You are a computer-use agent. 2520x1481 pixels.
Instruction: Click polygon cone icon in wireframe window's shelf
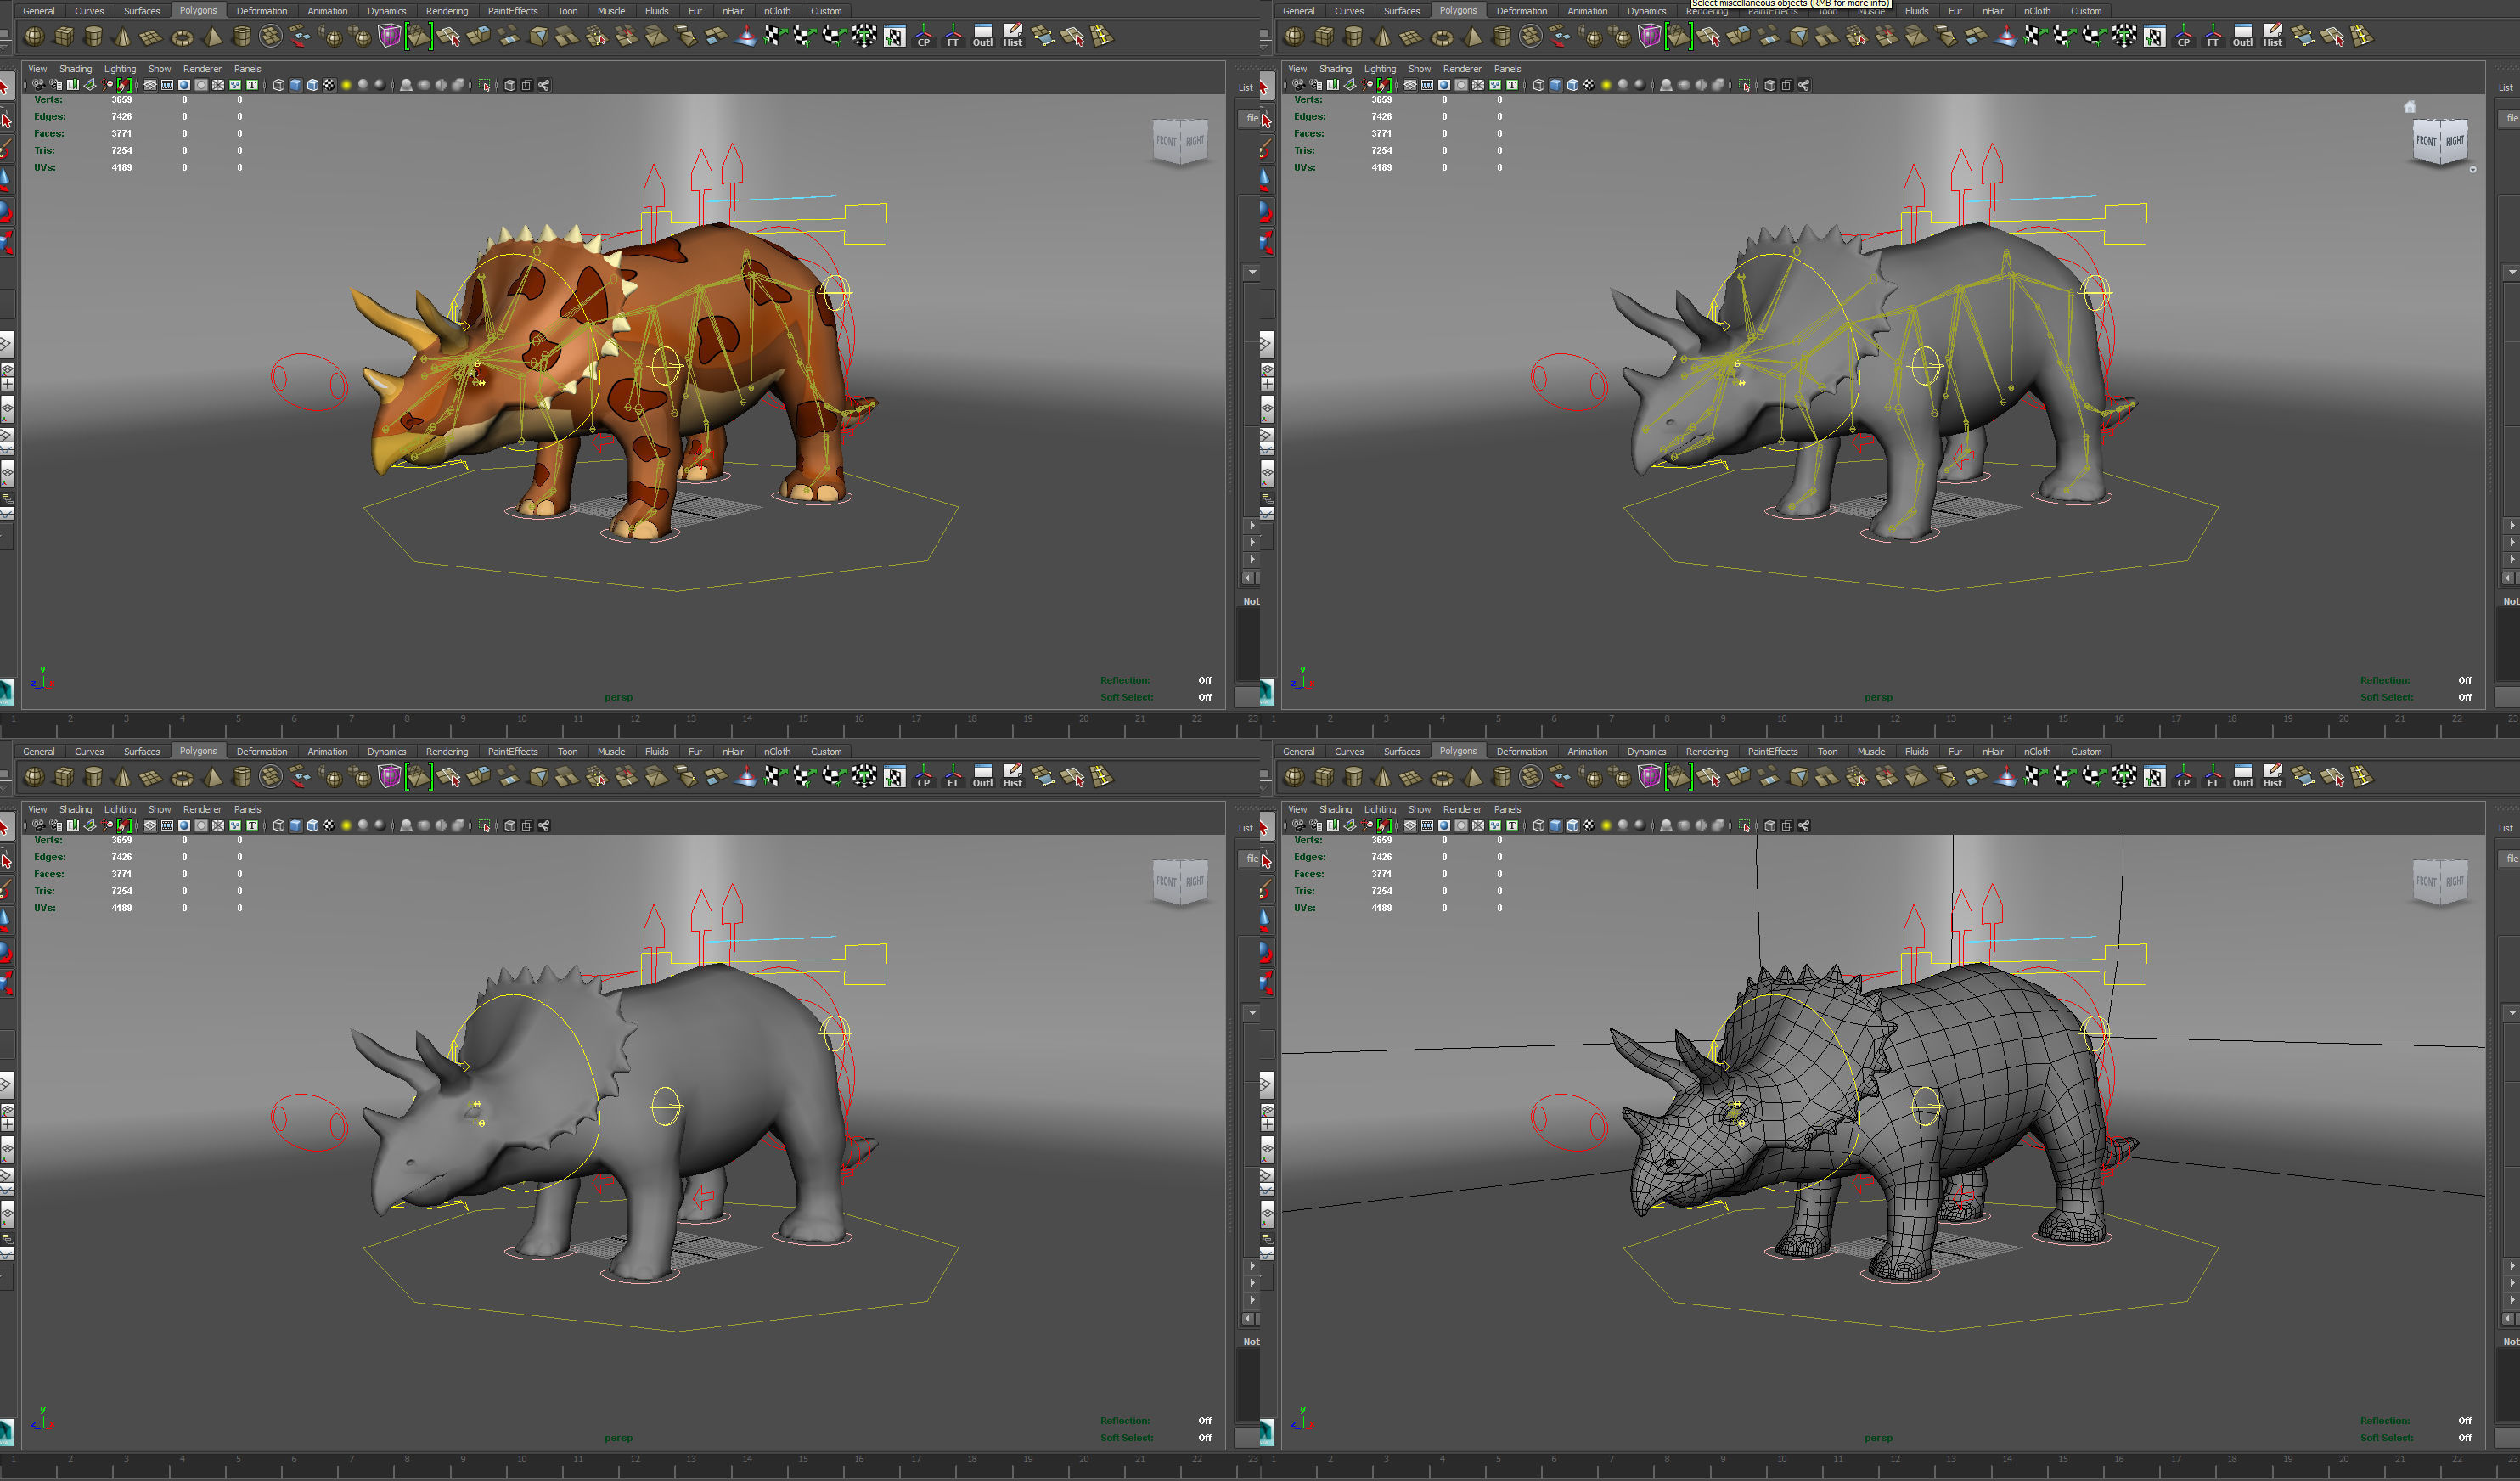click(1383, 777)
